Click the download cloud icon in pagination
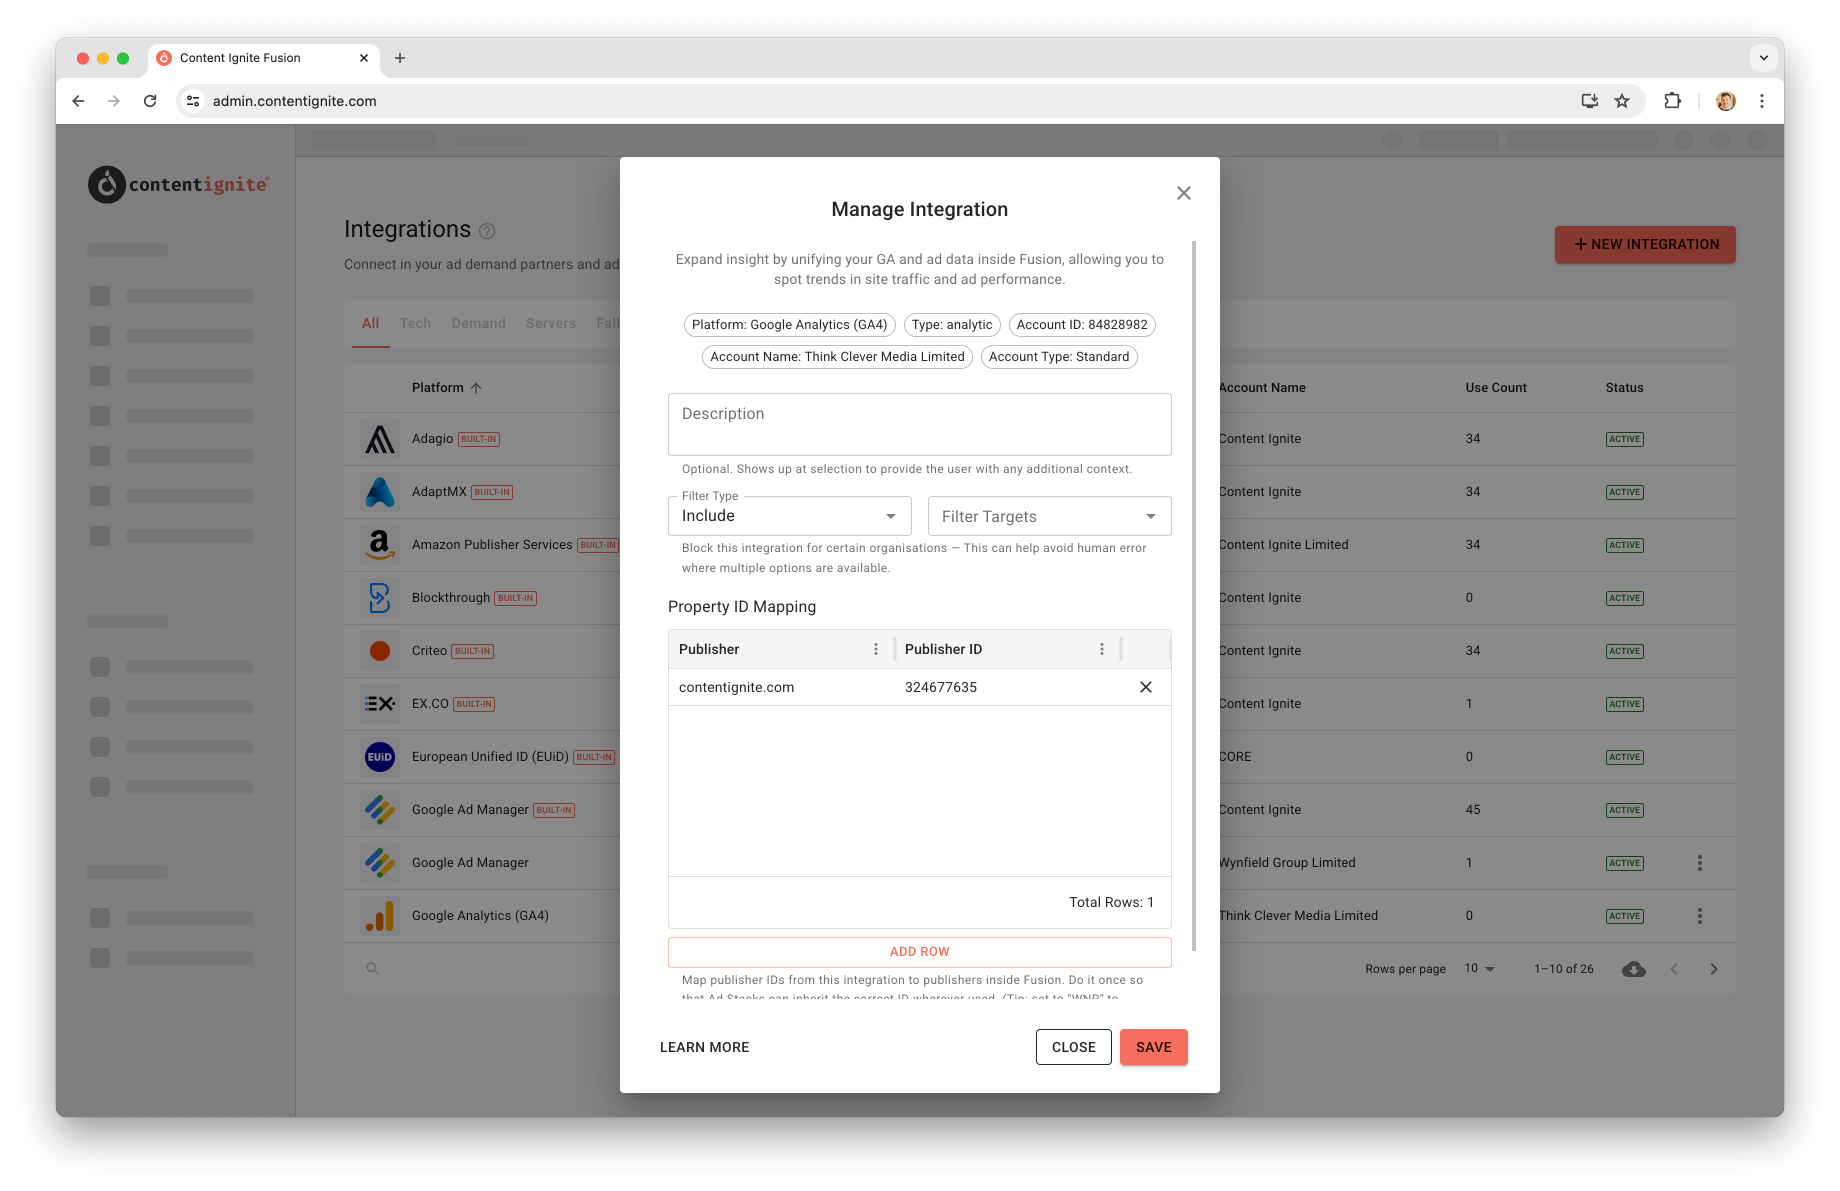Viewport: 1840px width, 1191px height. (x=1634, y=969)
